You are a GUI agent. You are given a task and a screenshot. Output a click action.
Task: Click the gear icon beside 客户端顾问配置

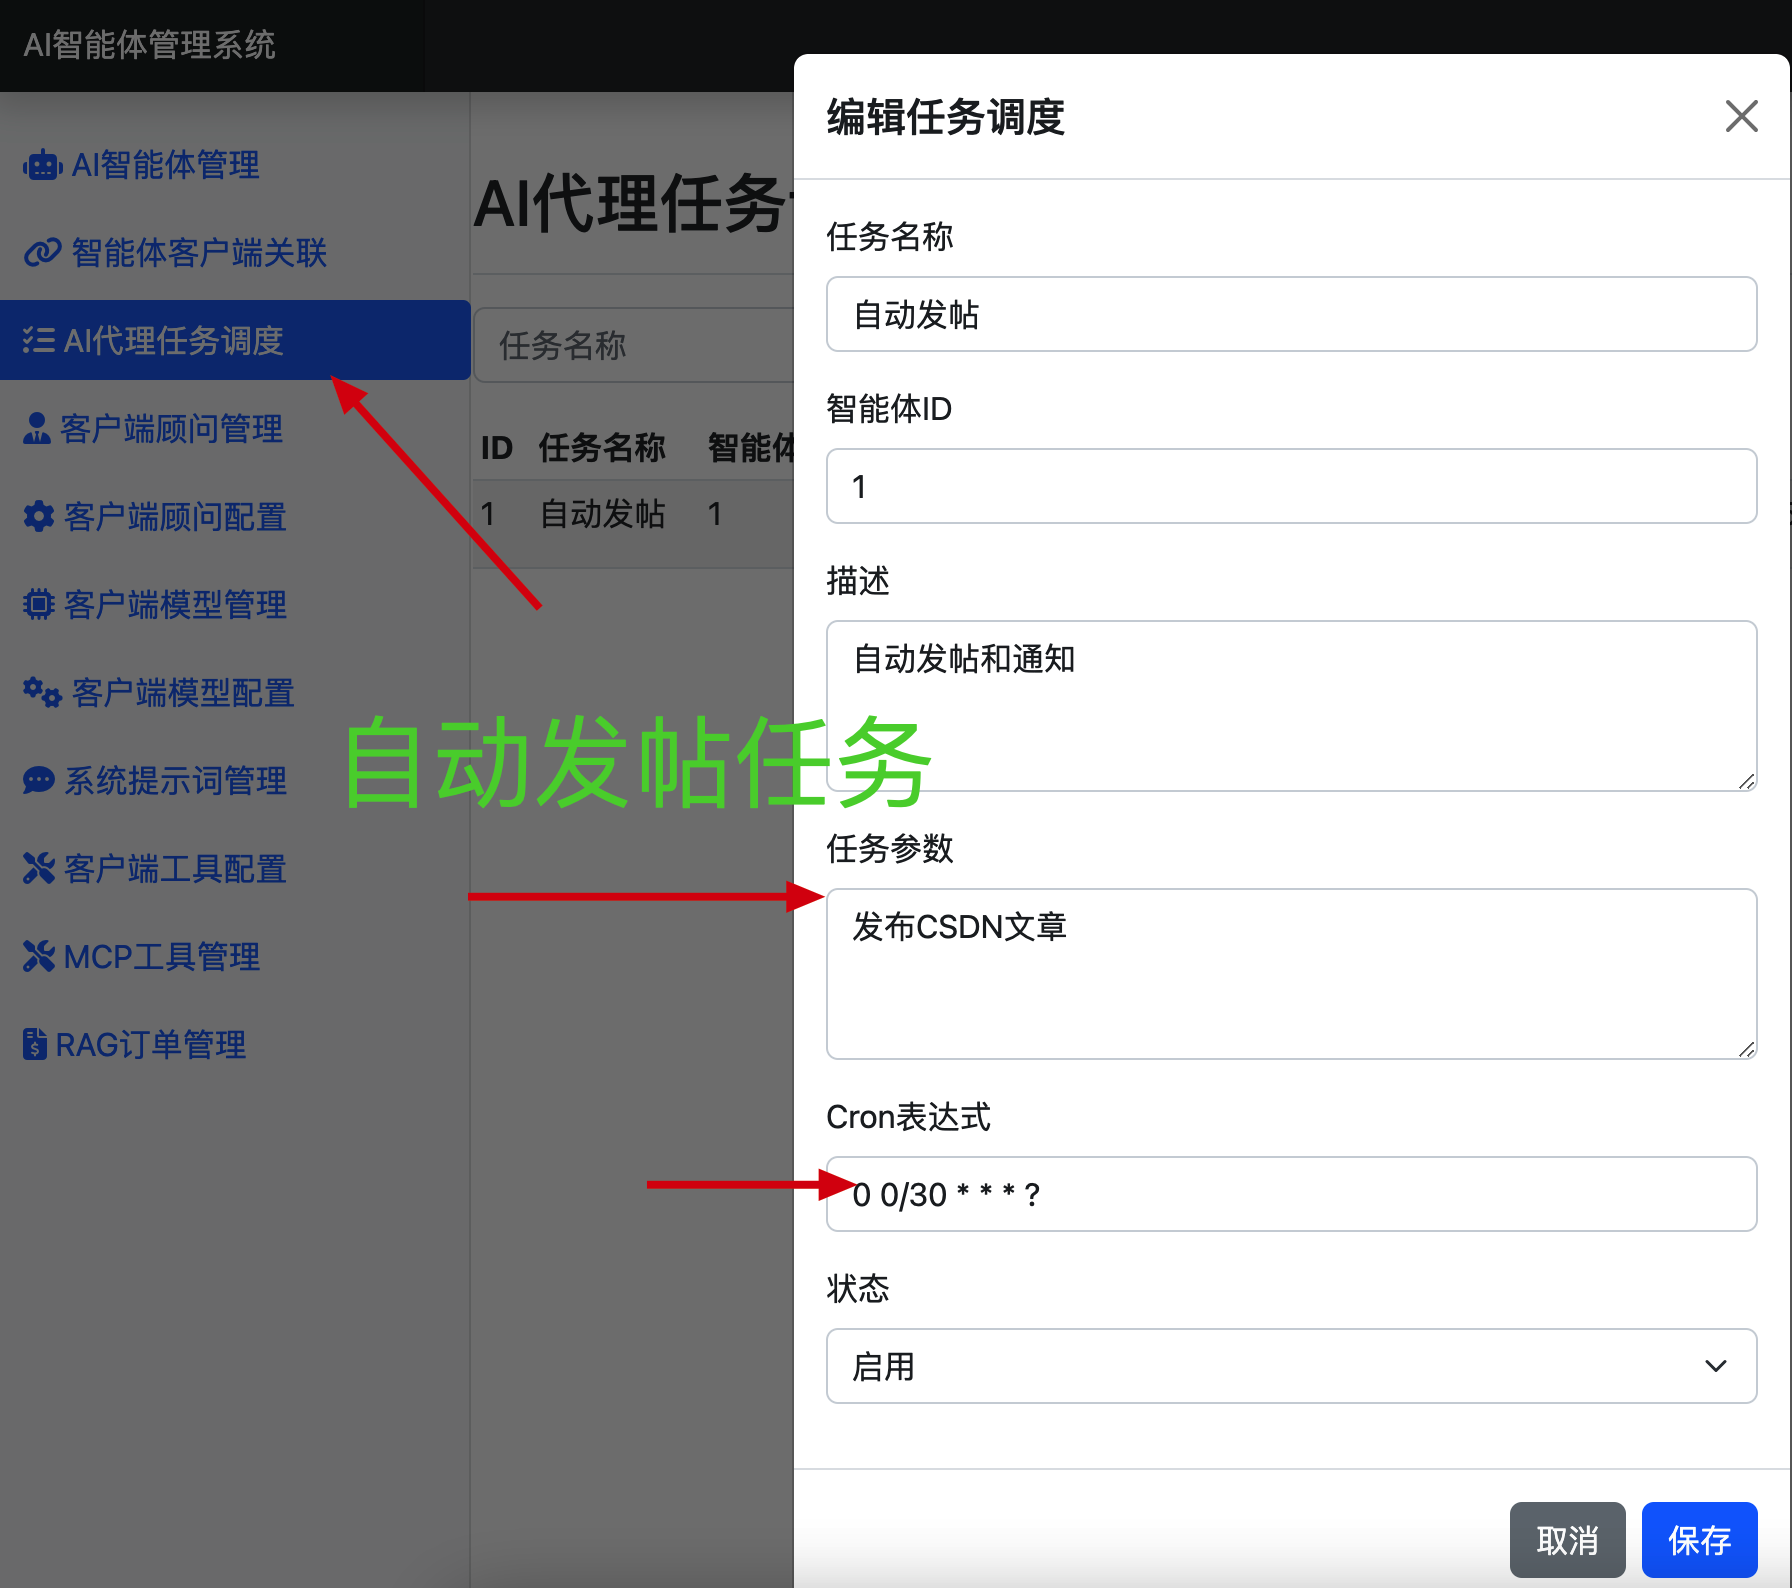pos(39,516)
